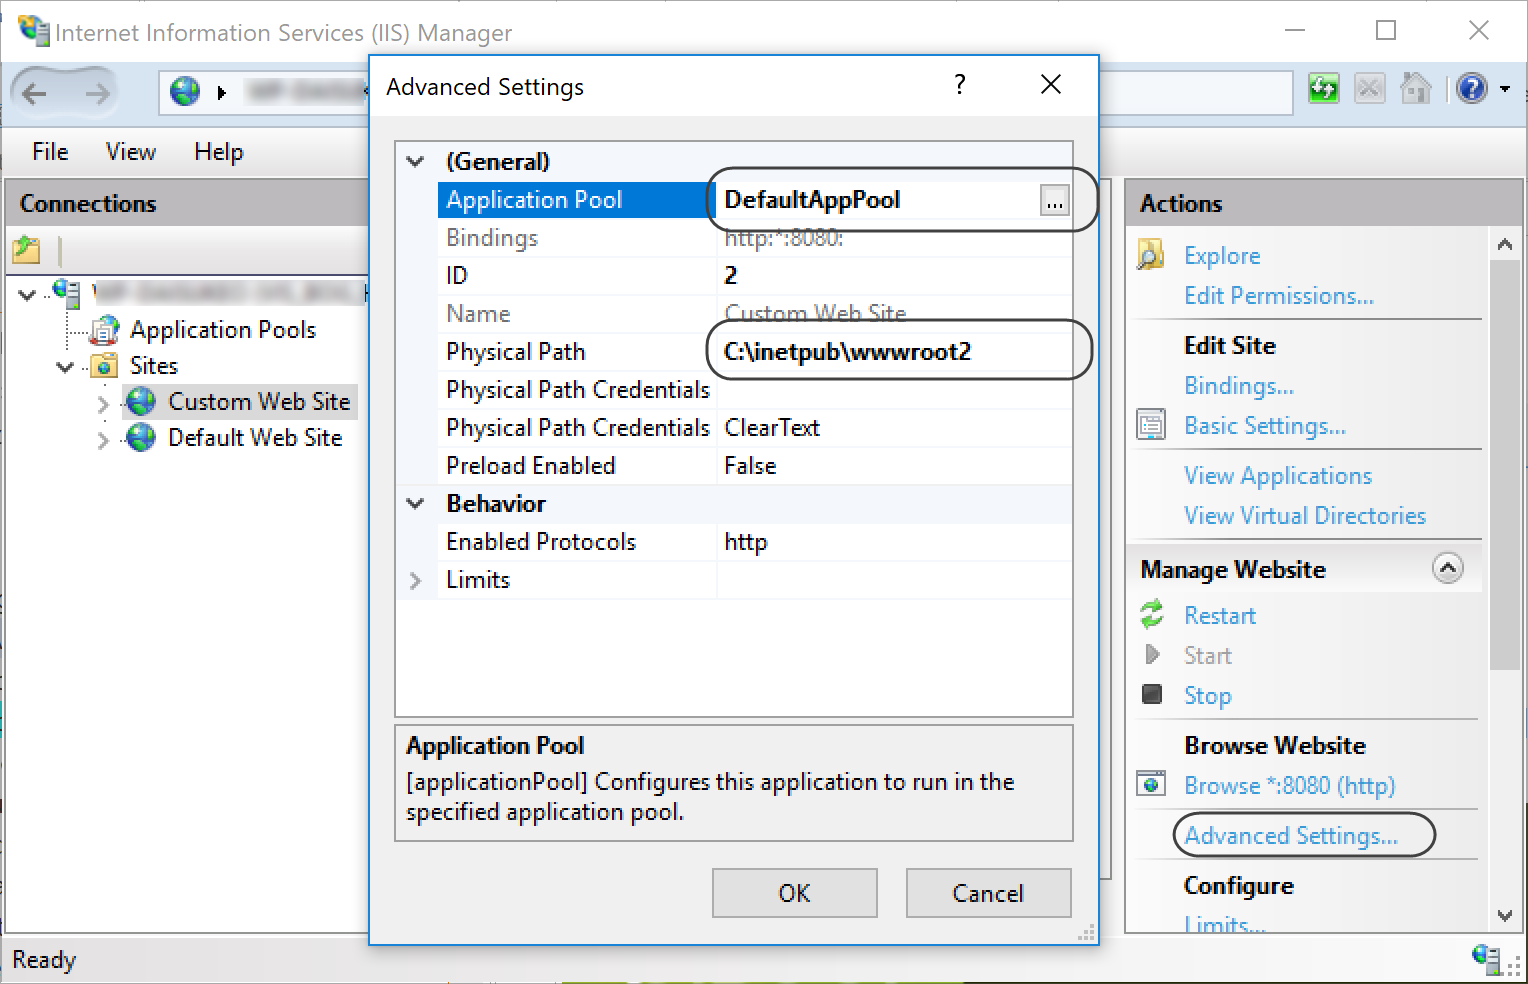This screenshot has width=1528, height=984.
Task: Collapse the server node in tree
Action: (28, 294)
